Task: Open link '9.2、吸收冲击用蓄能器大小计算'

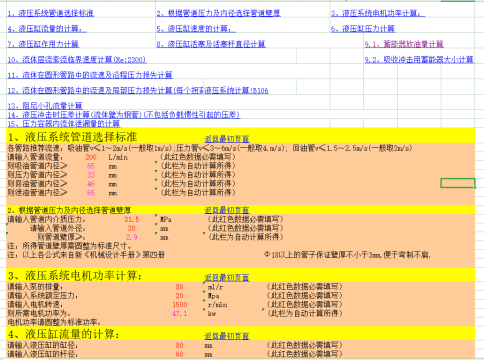Action: tap(419, 60)
